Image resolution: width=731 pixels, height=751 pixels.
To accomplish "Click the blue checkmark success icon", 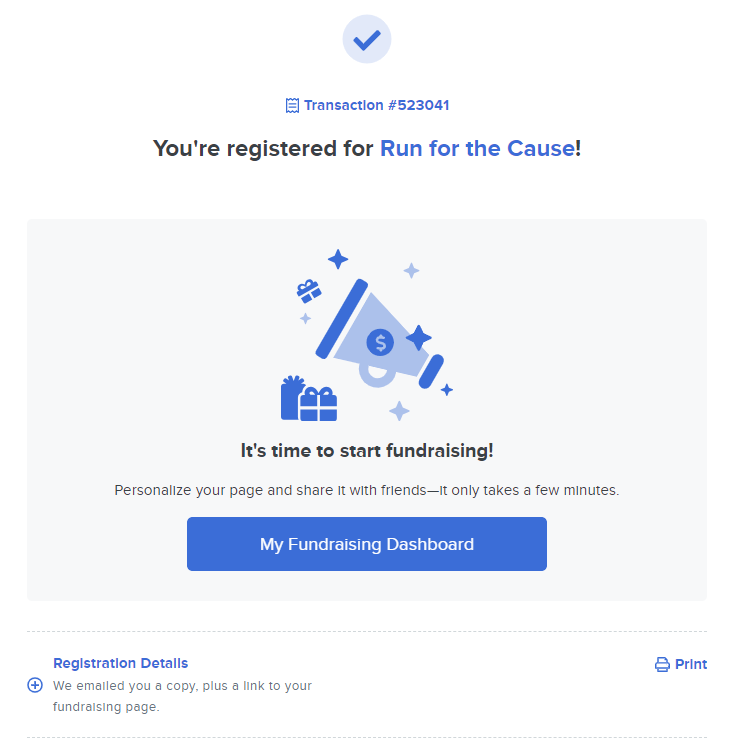I will pyautogui.click(x=366, y=39).
